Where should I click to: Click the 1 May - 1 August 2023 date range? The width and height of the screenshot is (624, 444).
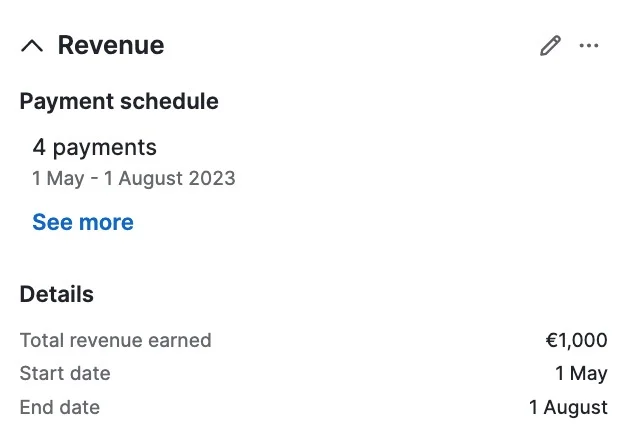coord(134,178)
